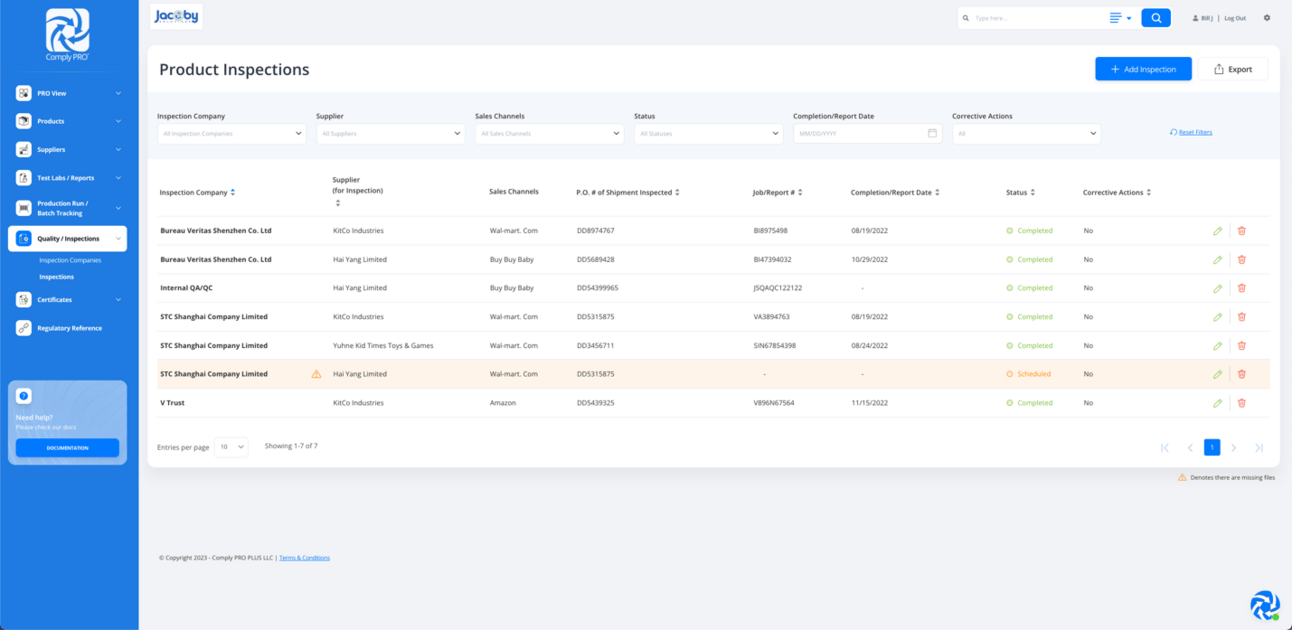The image size is (1292, 630).
Task: Select page 1 in pagination
Action: 1212,448
